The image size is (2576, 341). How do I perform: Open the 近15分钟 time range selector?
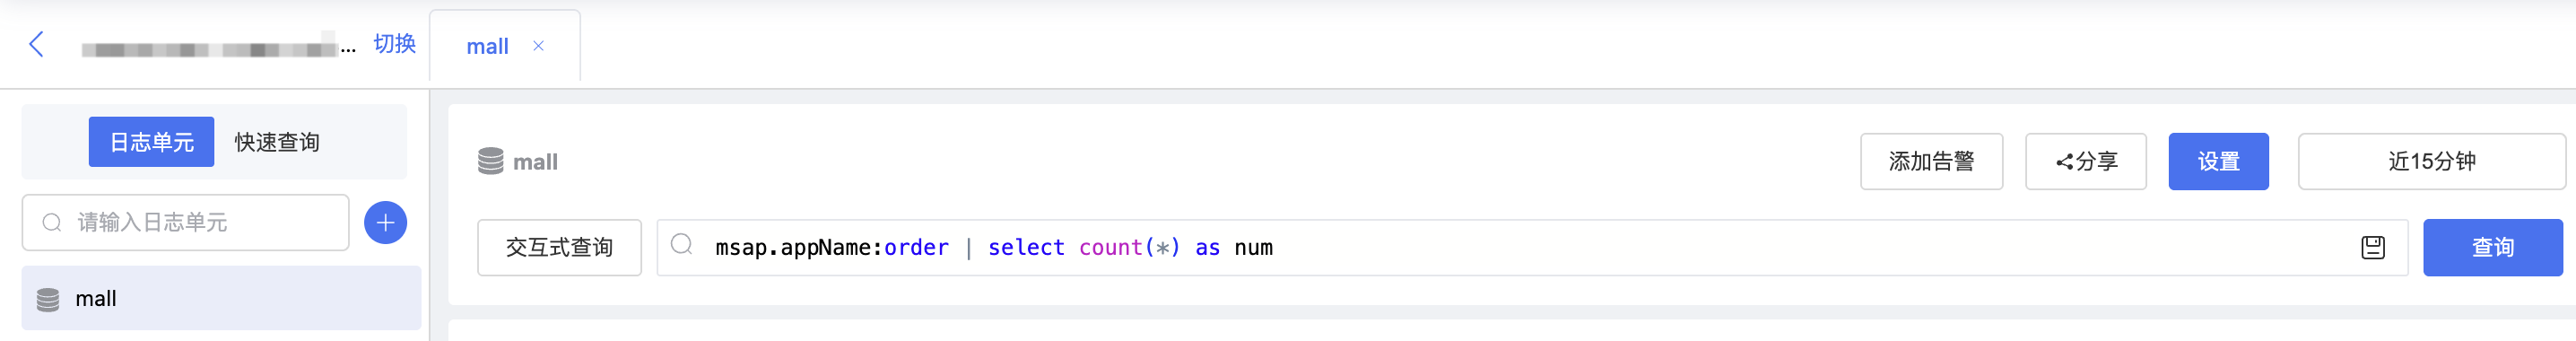2431,161
